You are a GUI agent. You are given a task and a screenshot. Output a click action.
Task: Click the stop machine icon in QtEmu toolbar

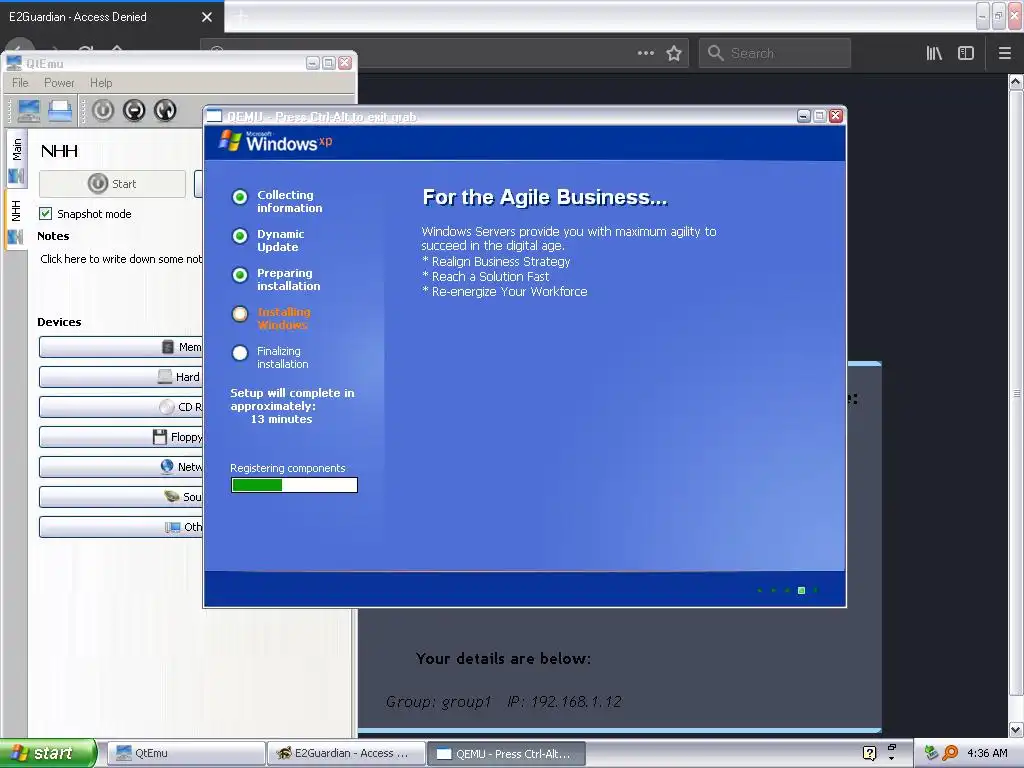[x=134, y=110]
